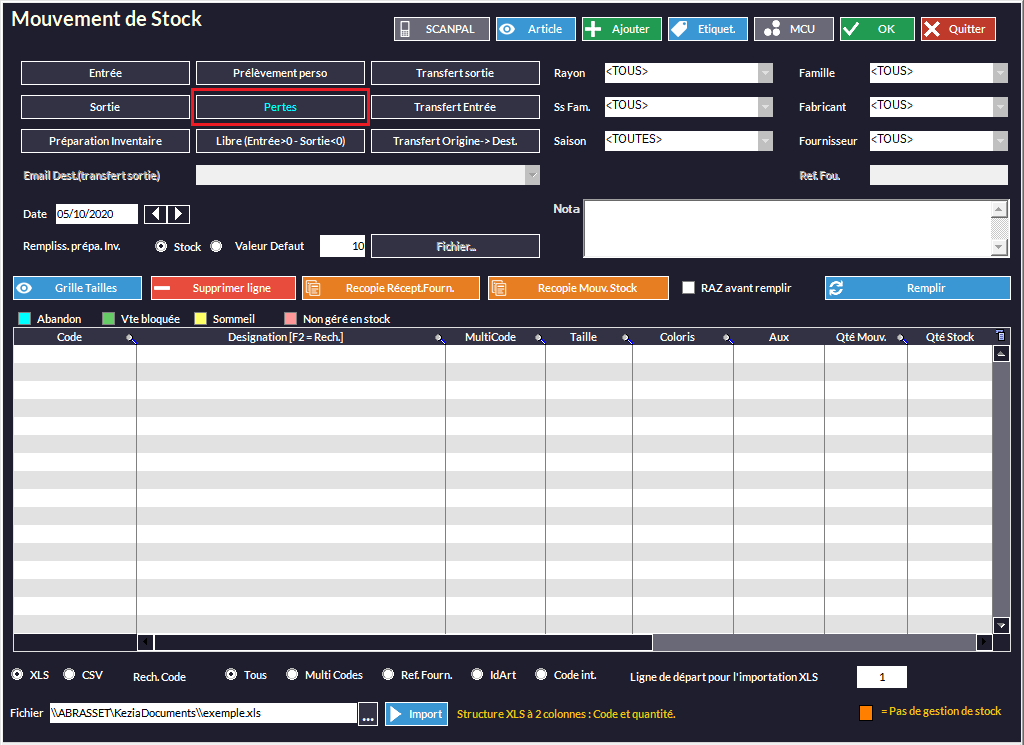Select the Entrée movement type

105,73
